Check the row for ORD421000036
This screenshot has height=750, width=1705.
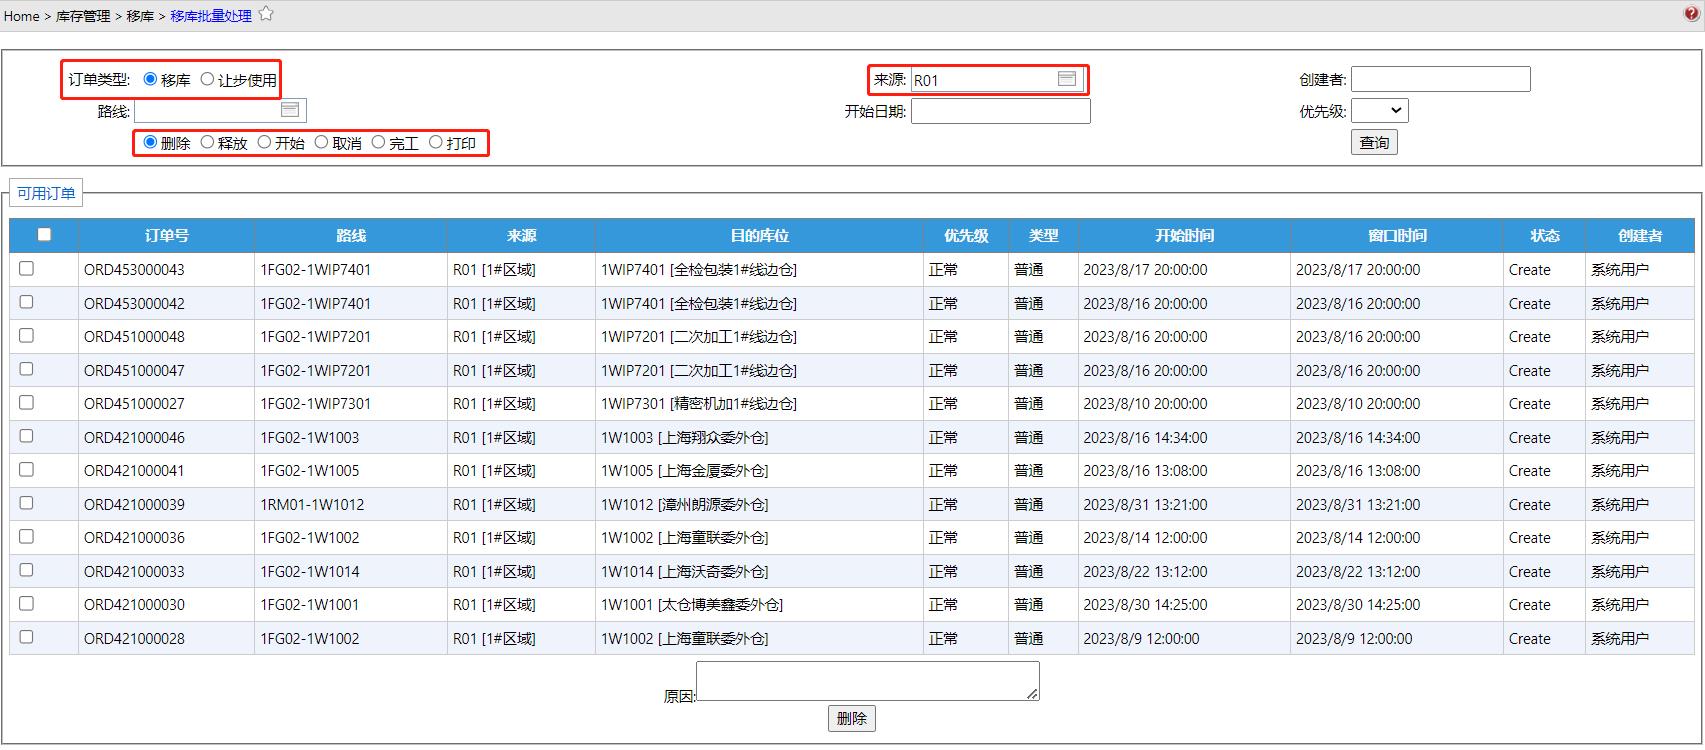27,536
